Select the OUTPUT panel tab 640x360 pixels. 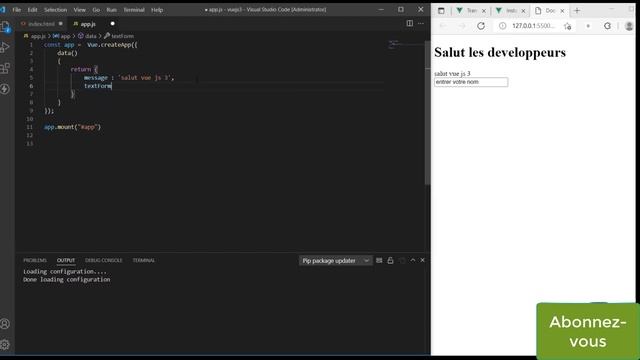click(x=66, y=260)
